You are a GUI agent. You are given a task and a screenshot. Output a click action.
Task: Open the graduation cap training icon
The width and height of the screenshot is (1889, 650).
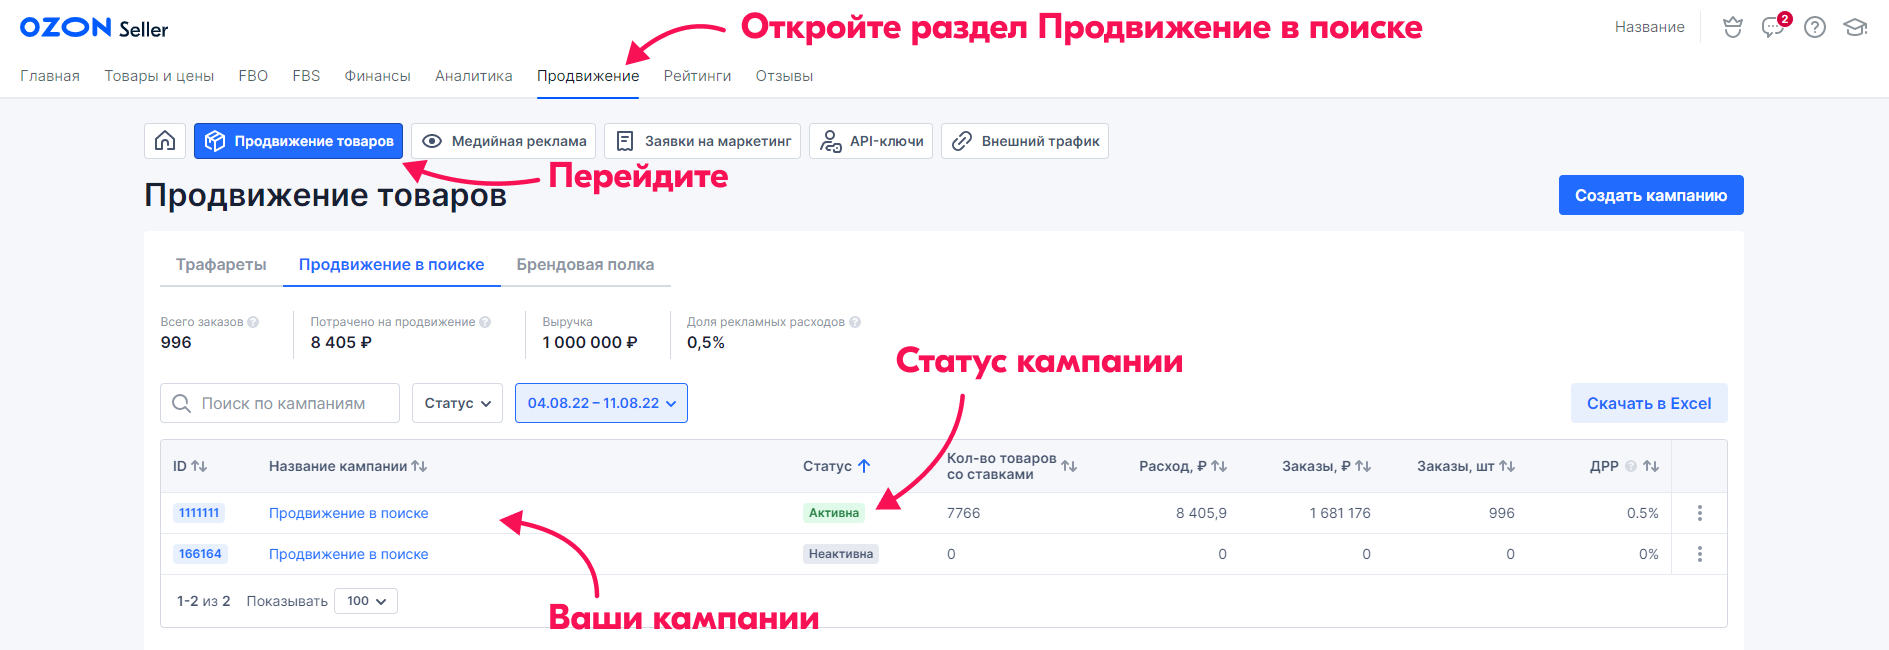1855,27
